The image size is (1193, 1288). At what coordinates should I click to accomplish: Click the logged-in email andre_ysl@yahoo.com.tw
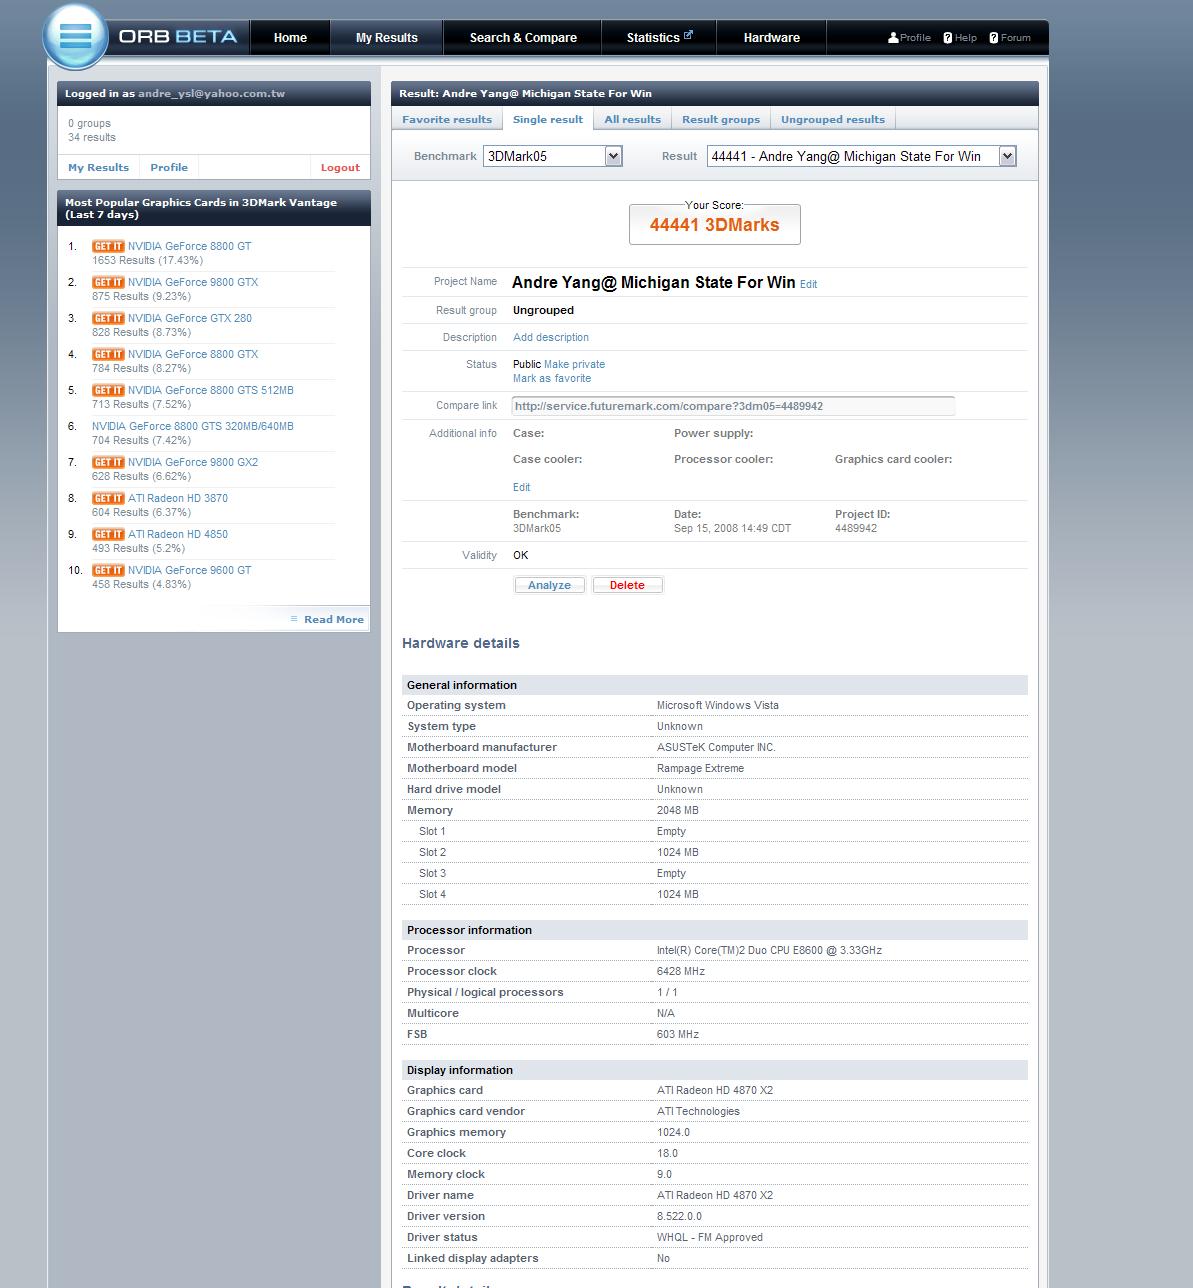pos(211,94)
